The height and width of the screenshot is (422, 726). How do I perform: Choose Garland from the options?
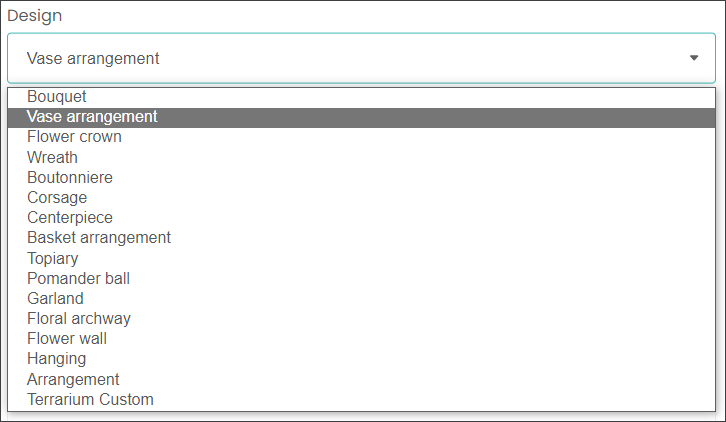click(362, 299)
